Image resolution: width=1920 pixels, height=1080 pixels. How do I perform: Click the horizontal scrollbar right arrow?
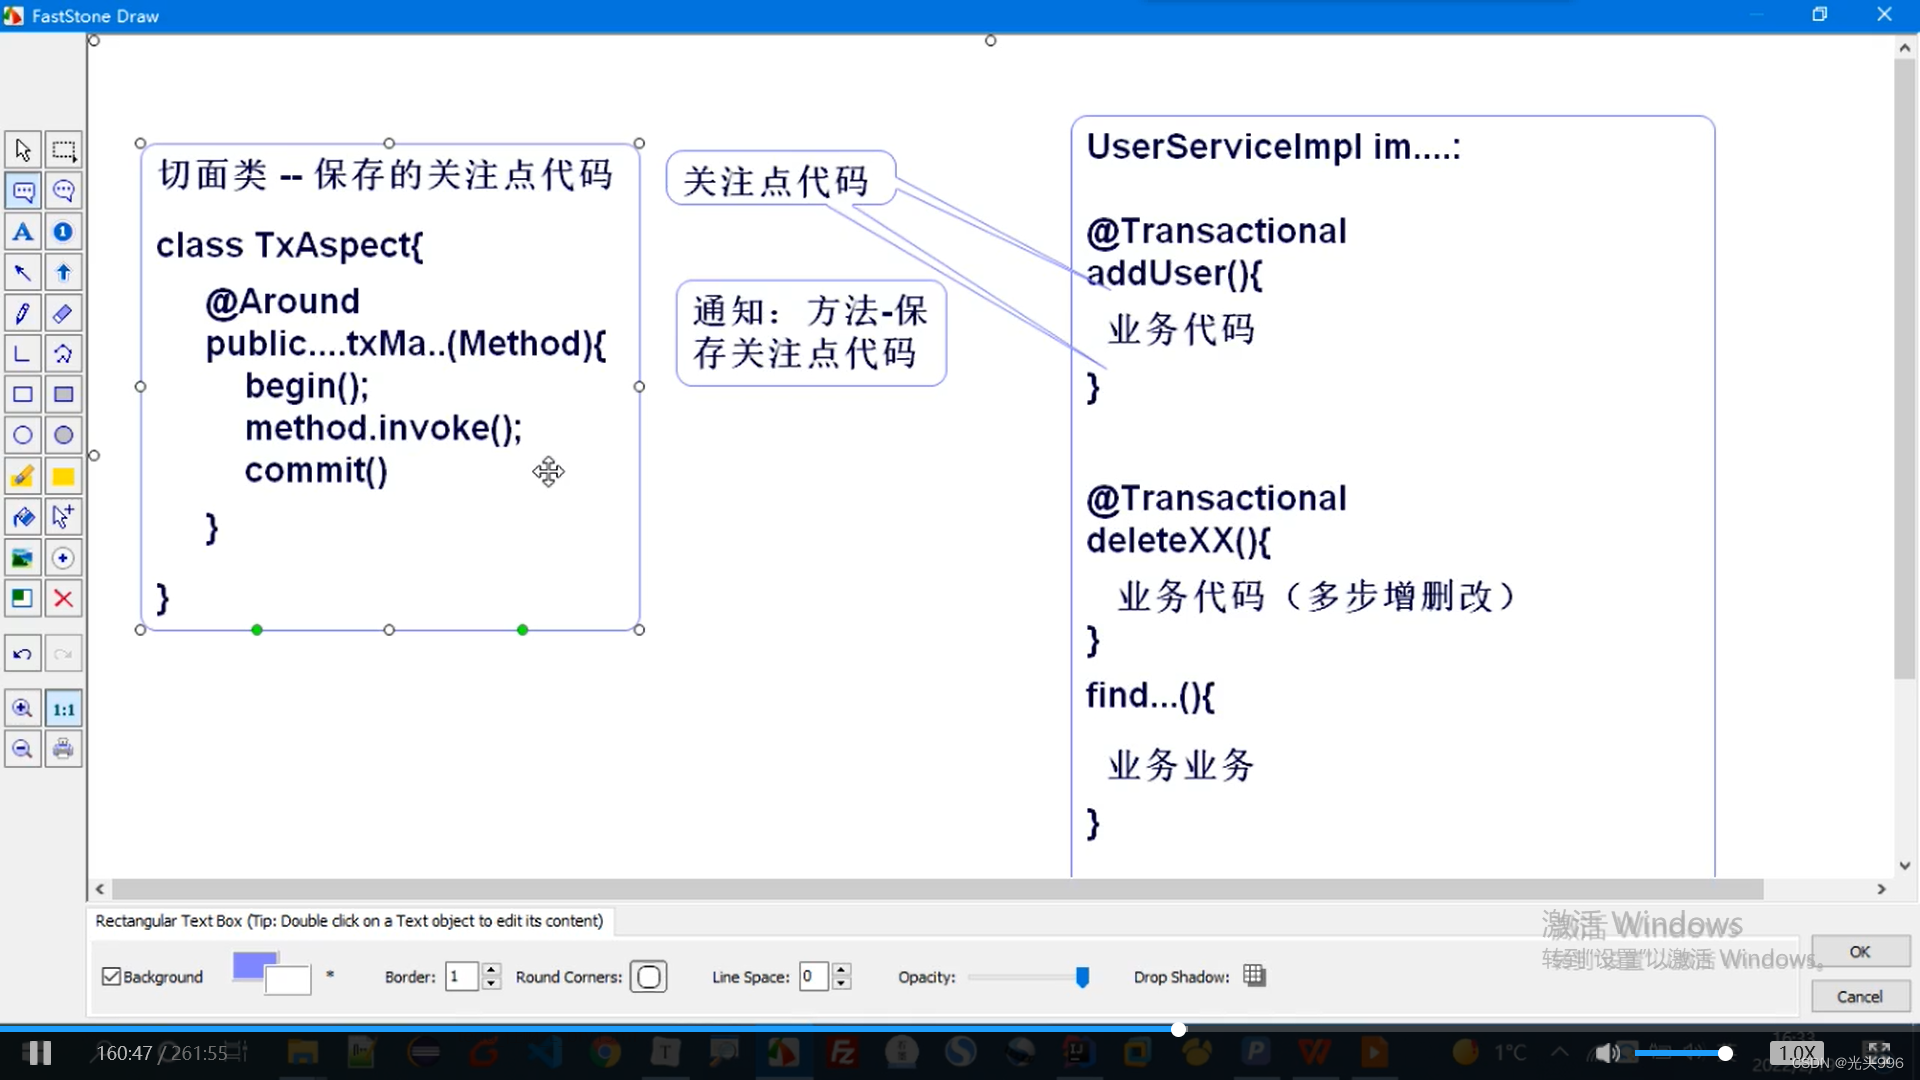1881,889
